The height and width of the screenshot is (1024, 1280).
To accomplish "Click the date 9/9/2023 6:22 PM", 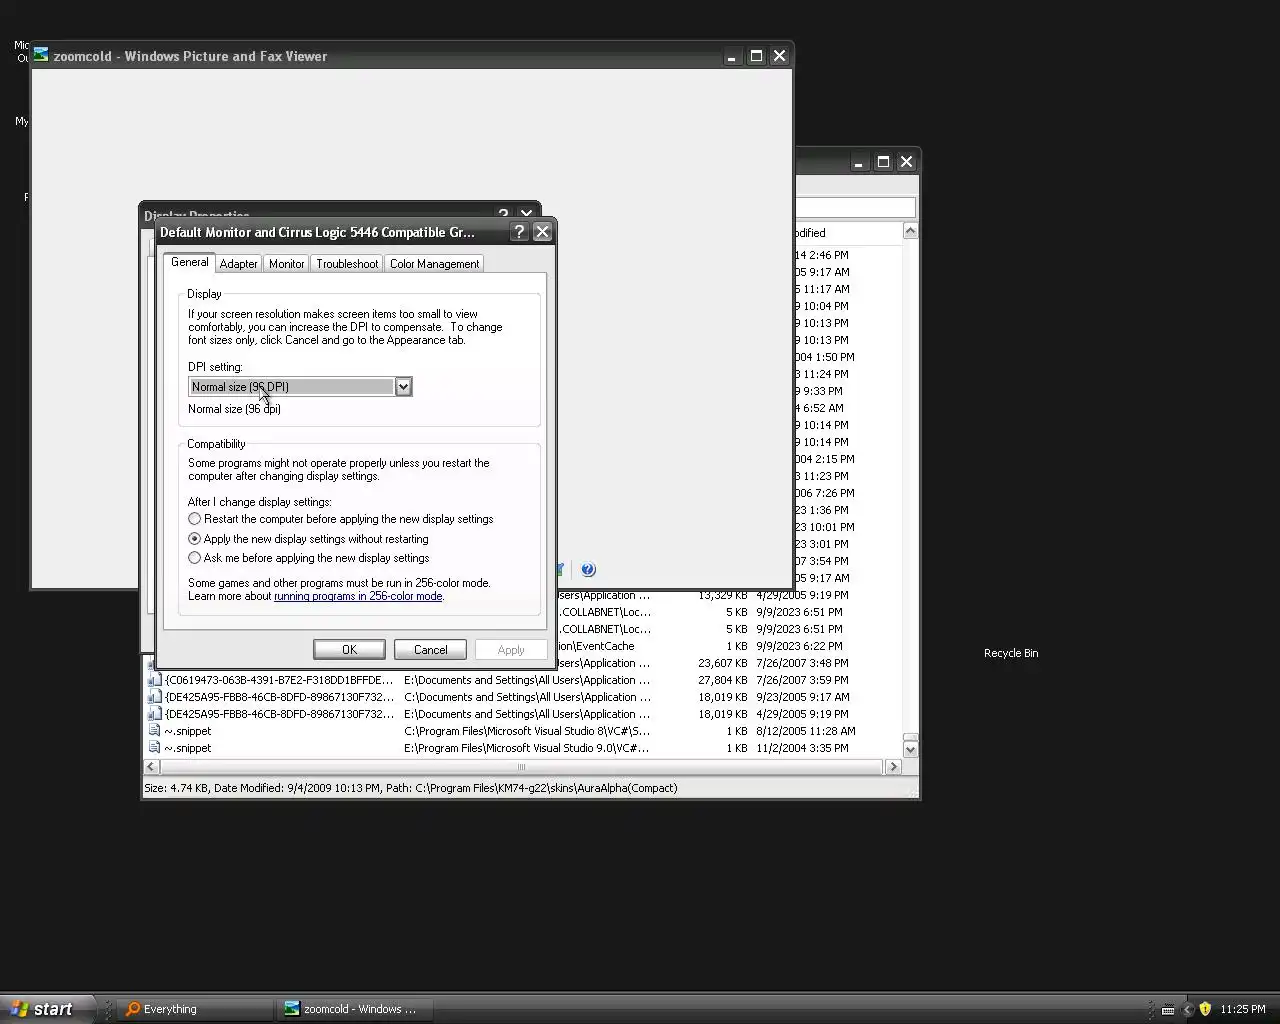I will tap(799, 646).
